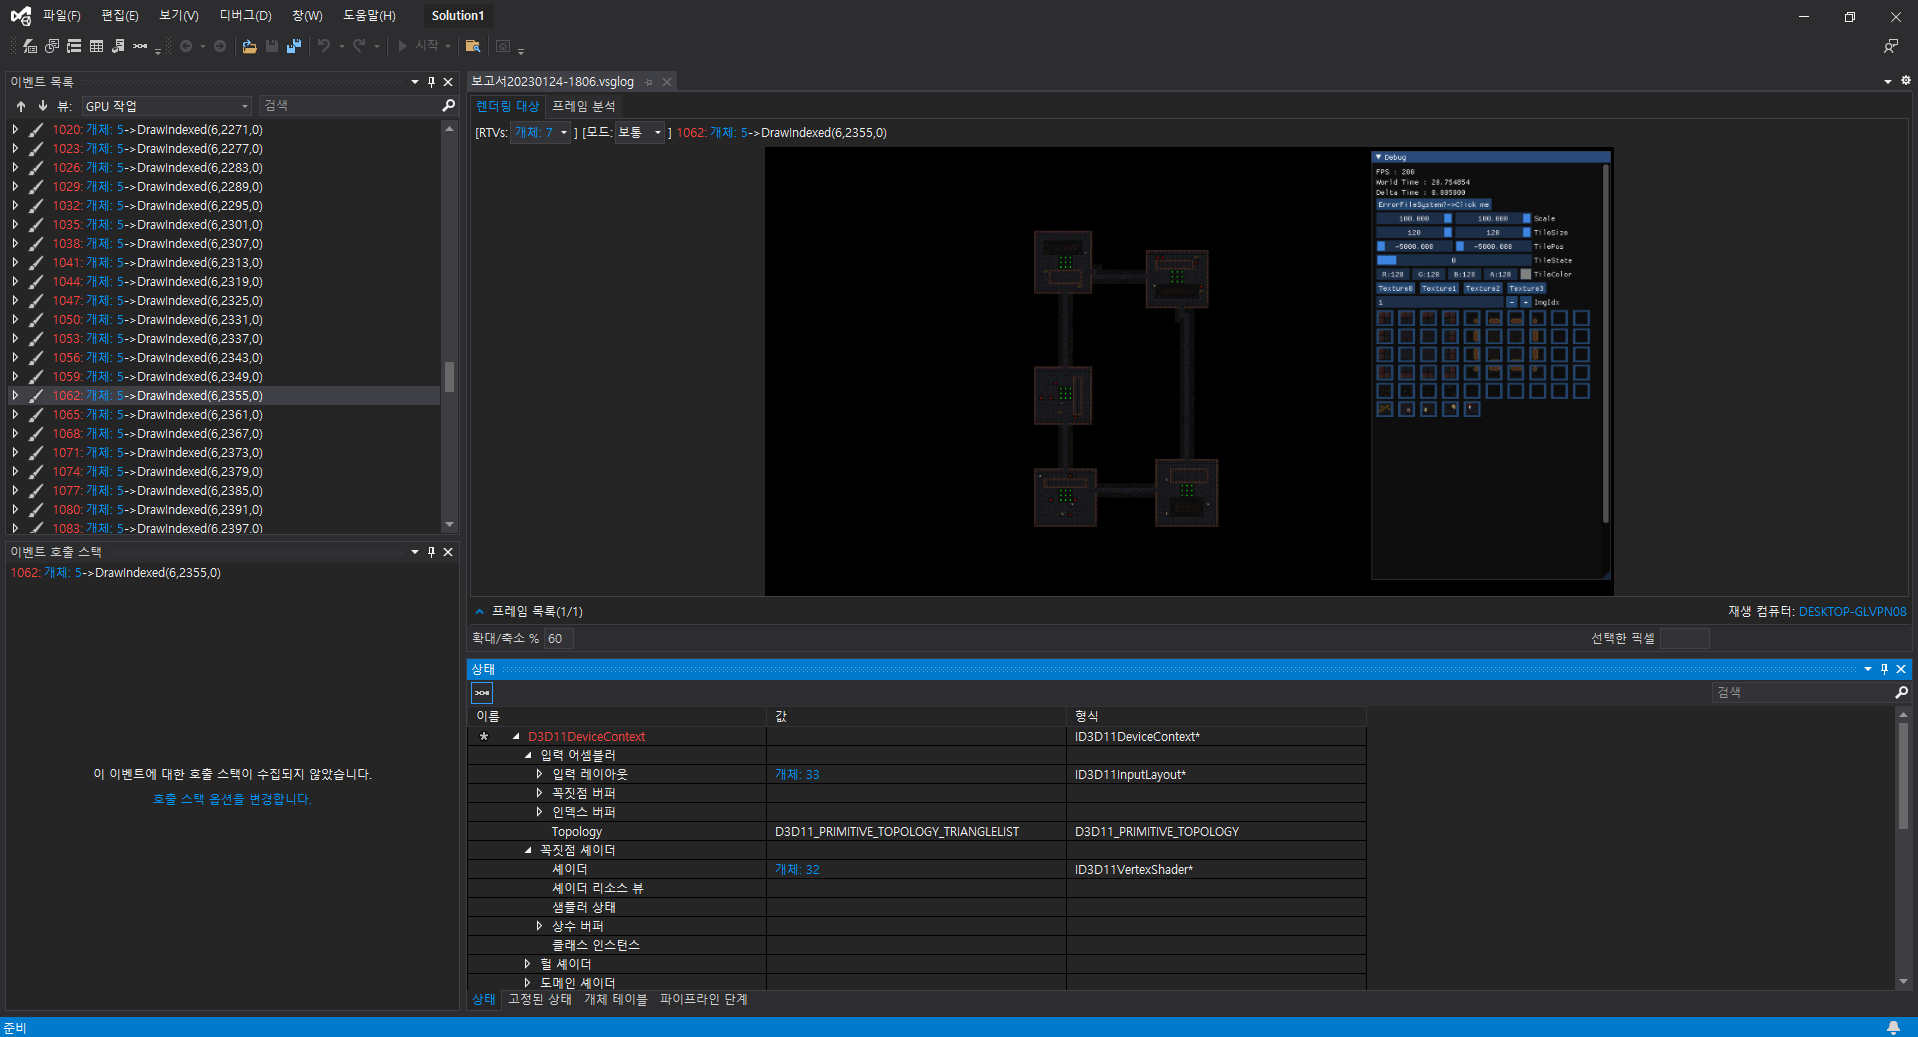Image resolution: width=1918 pixels, height=1037 pixels.
Task: Click the search magnifier in event list
Action: 449,105
